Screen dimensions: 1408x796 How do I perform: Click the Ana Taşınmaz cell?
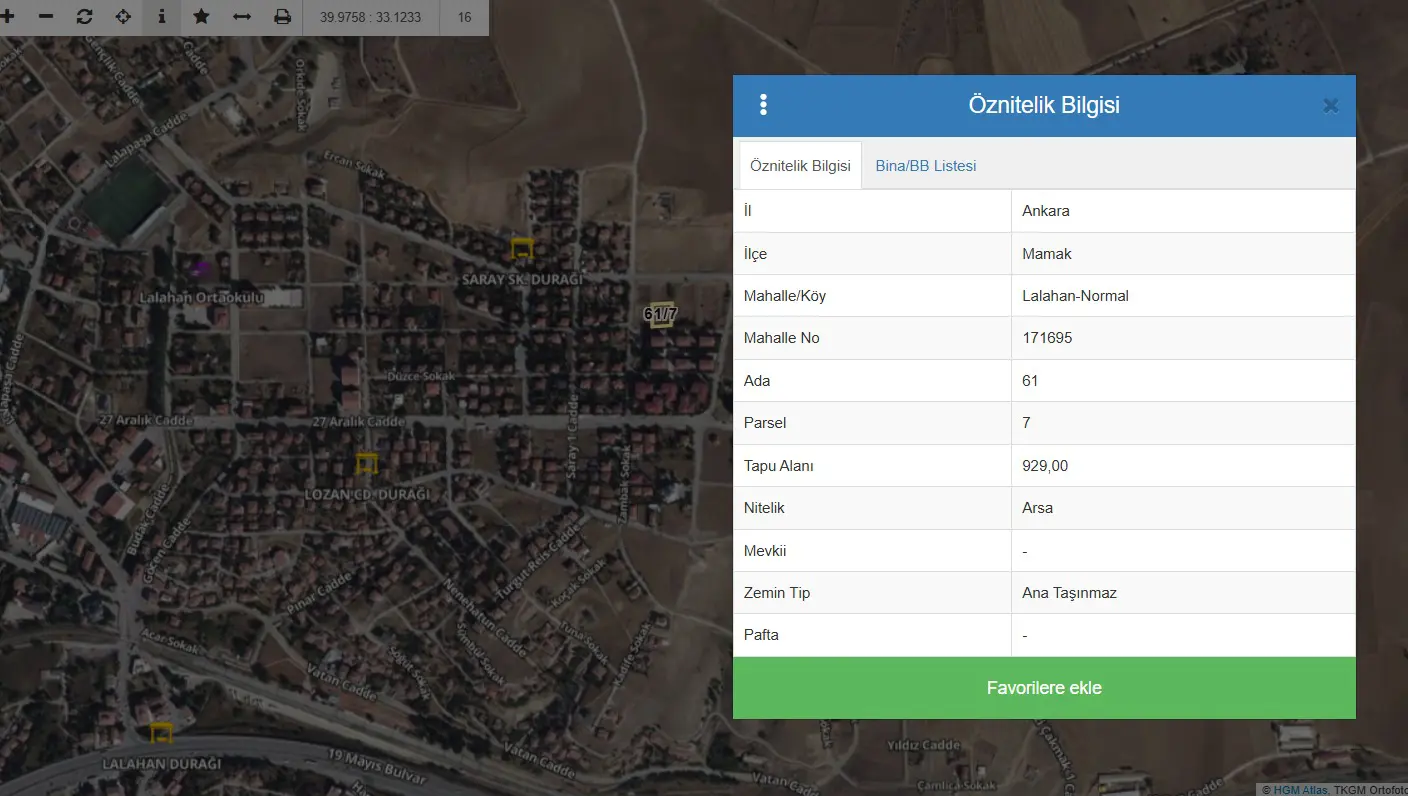point(1183,593)
